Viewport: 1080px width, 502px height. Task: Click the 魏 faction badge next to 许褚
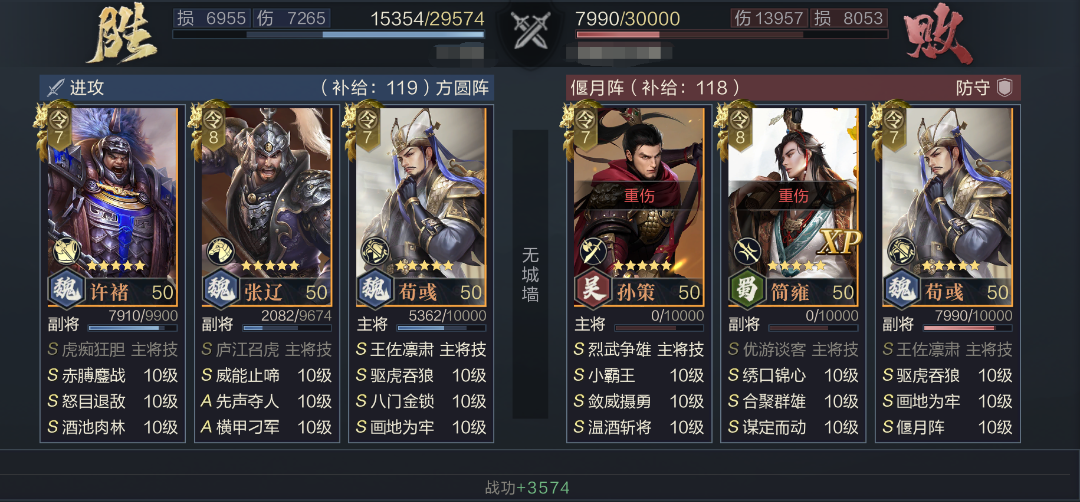coord(65,289)
